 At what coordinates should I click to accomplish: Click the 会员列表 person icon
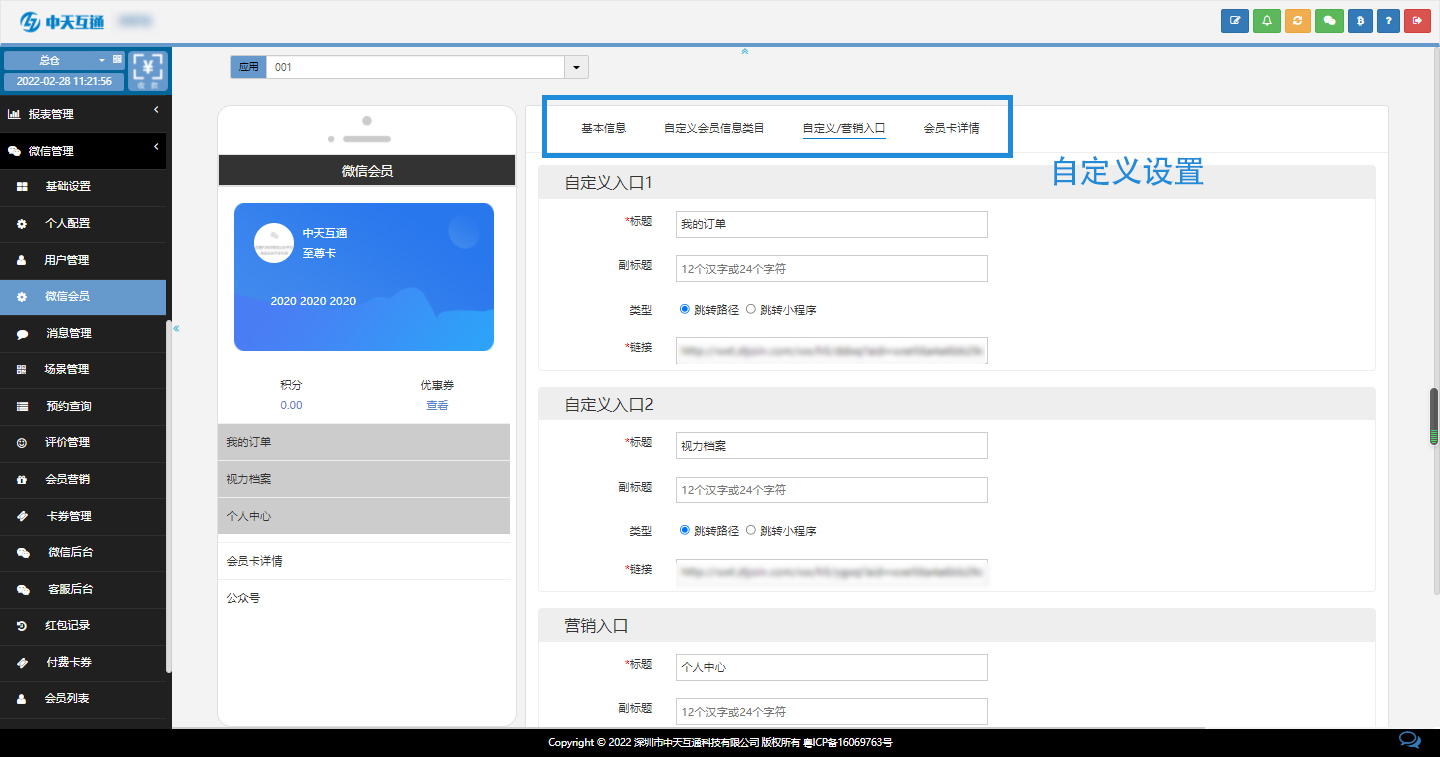tap(22, 699)
